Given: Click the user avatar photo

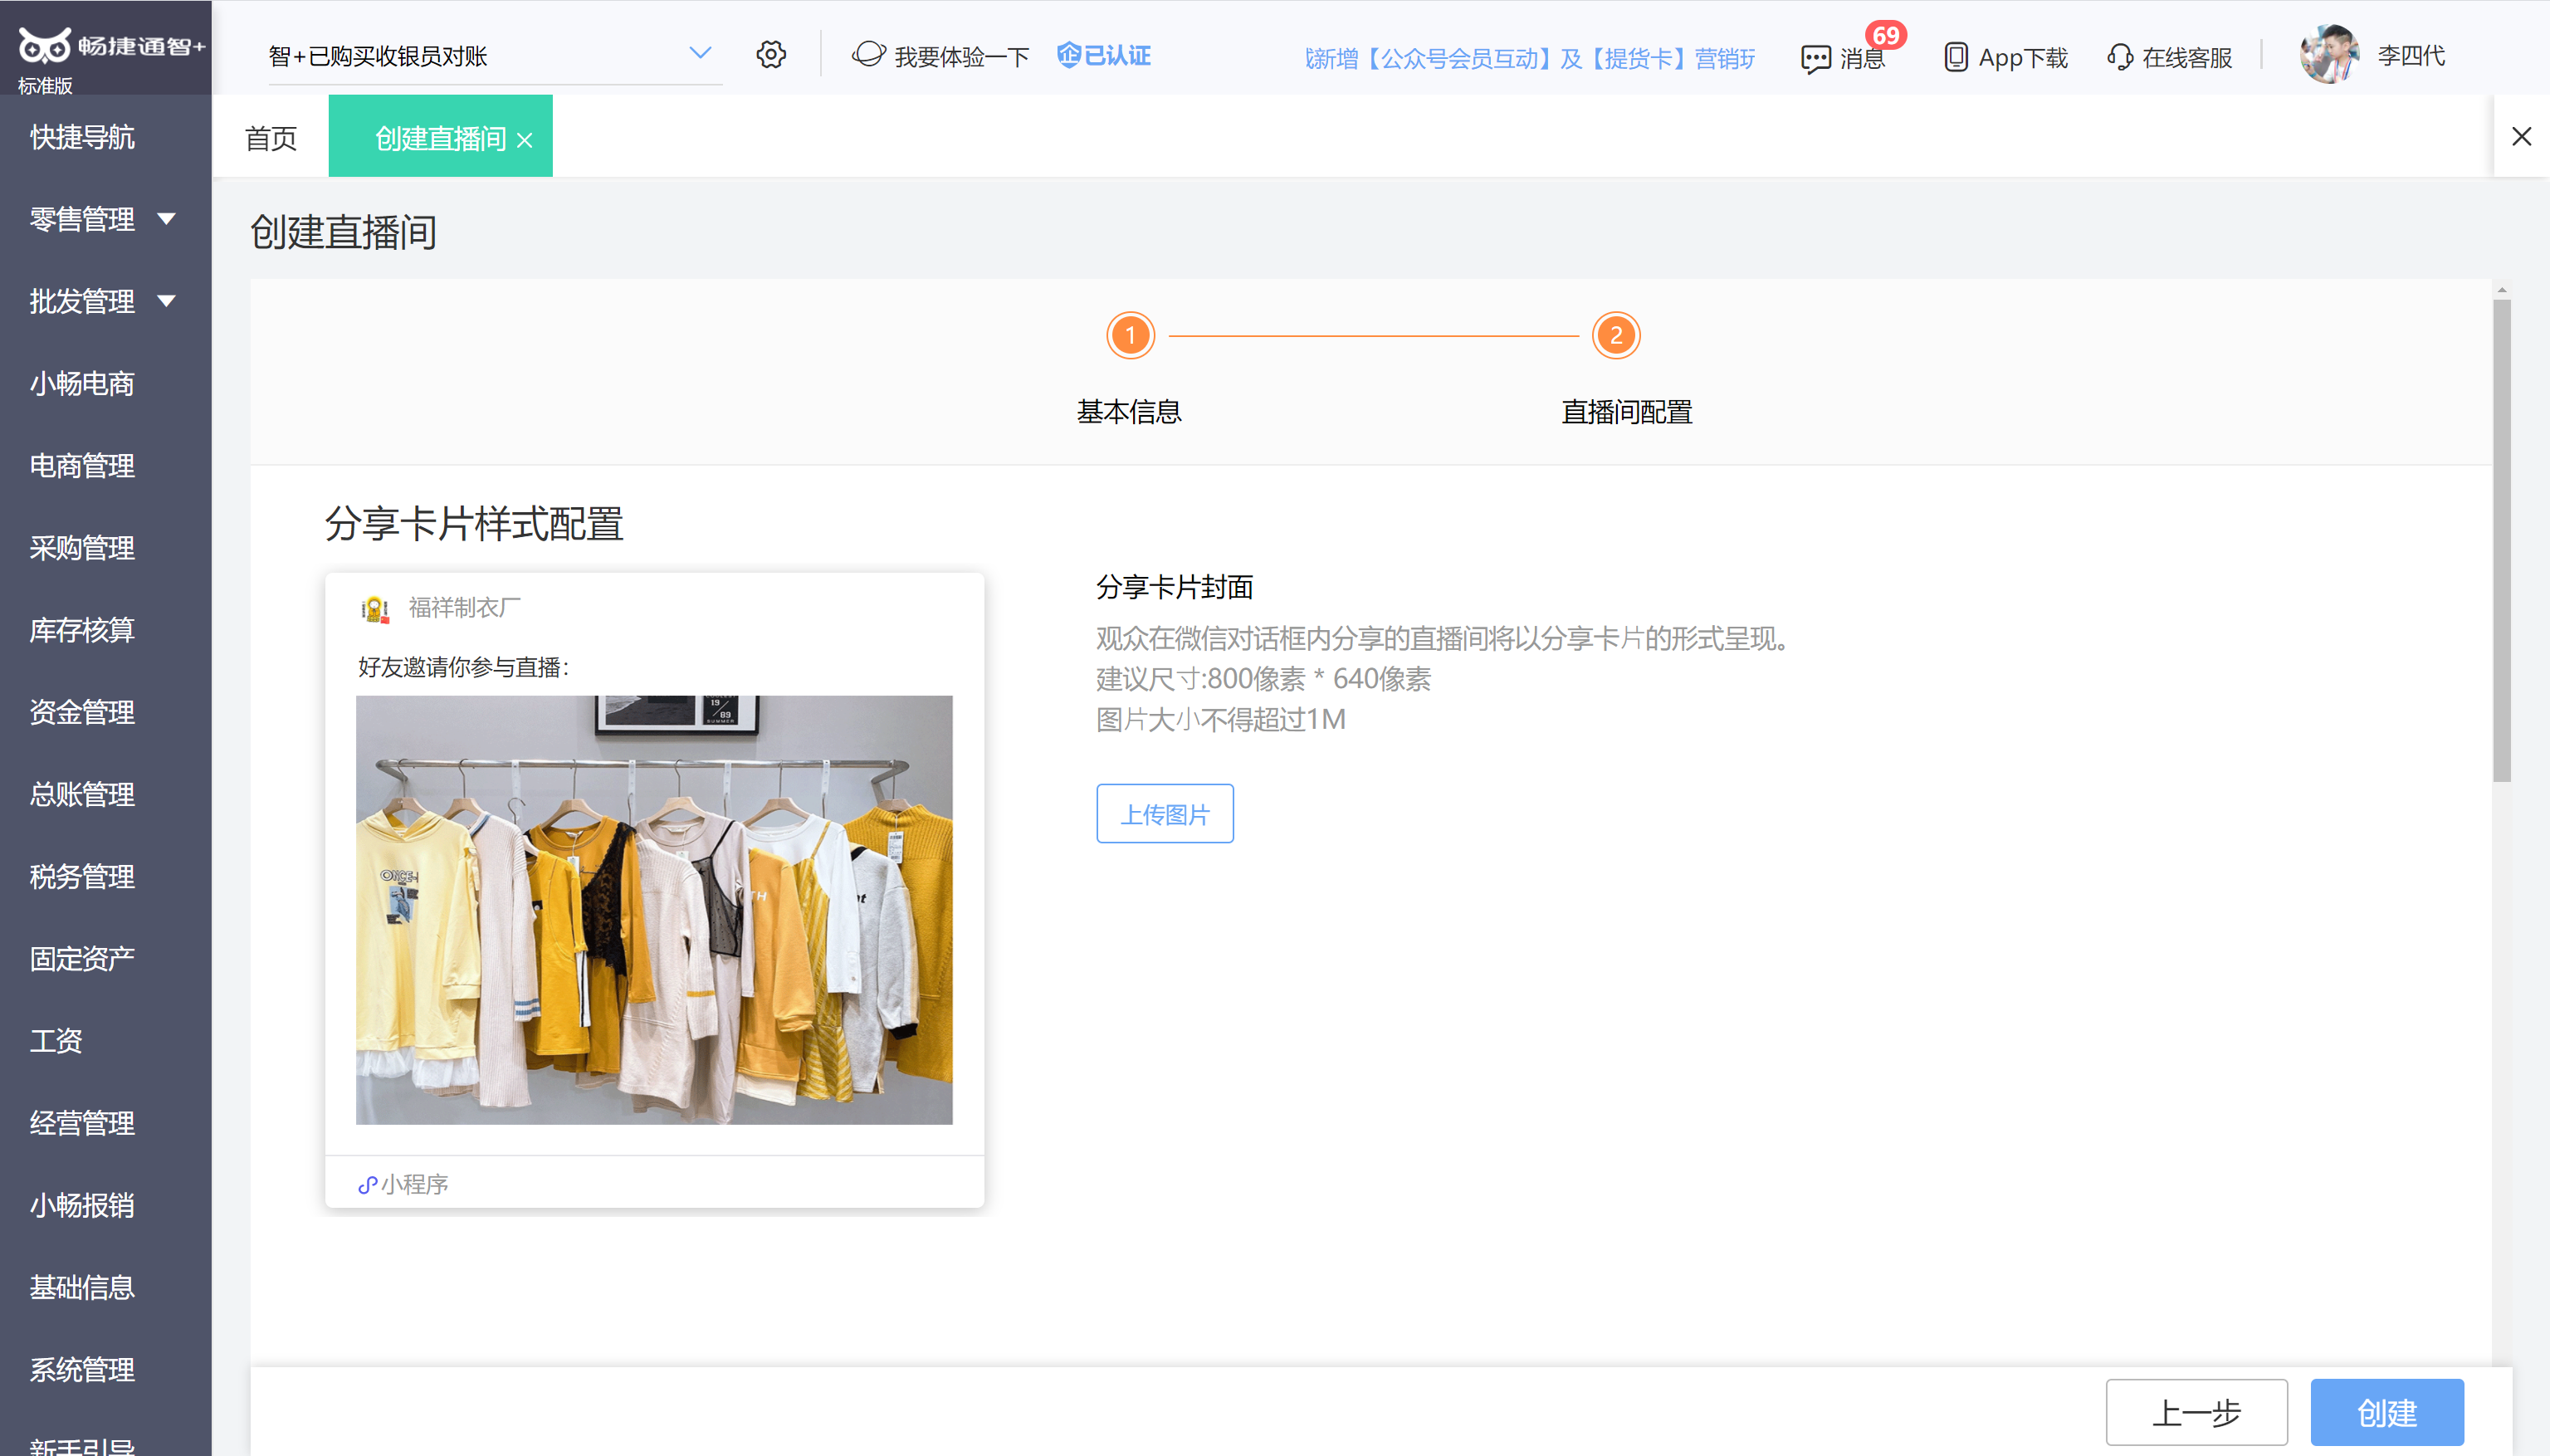Looking at the screenshot, I should coord(2329,55).
